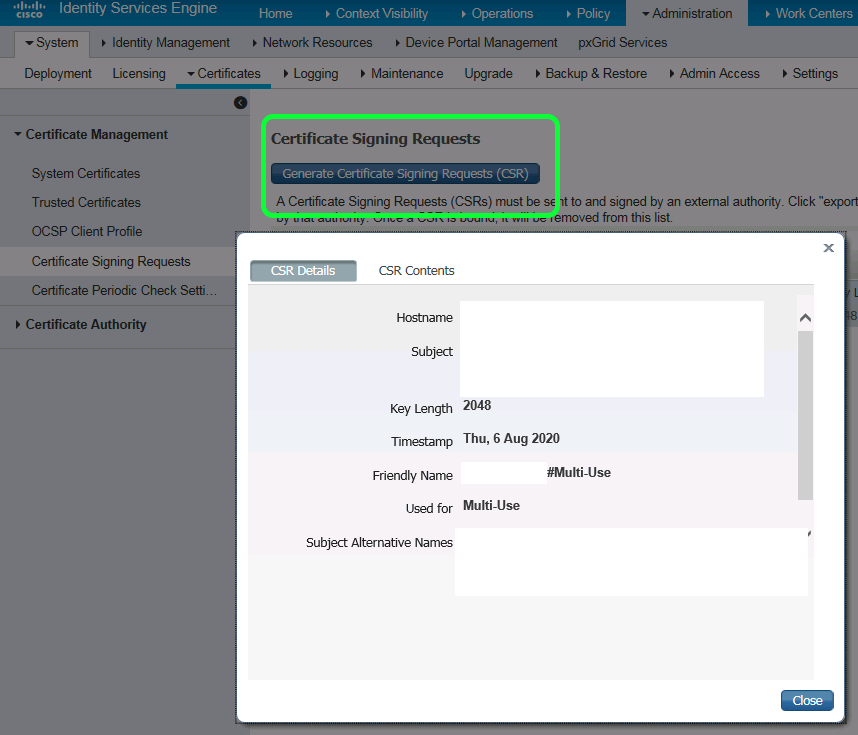
Task: Click the Cisco logo icon
Action: tap(29, 10)
